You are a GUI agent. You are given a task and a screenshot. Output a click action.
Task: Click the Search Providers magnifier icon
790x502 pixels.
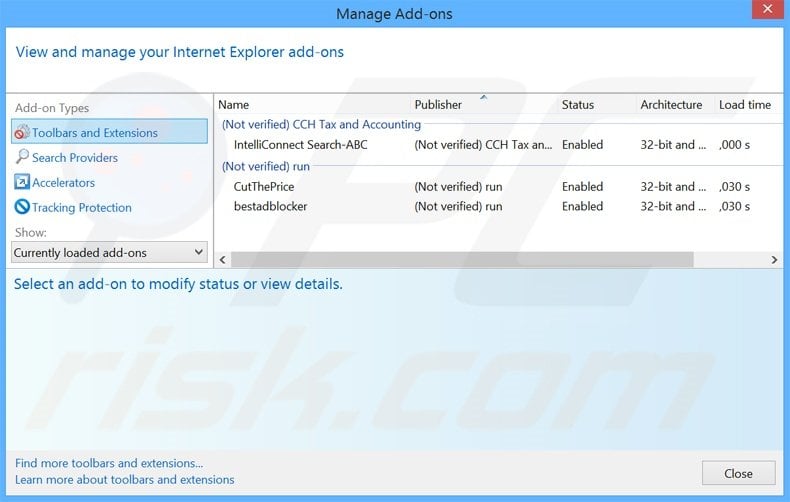[22, 157]
